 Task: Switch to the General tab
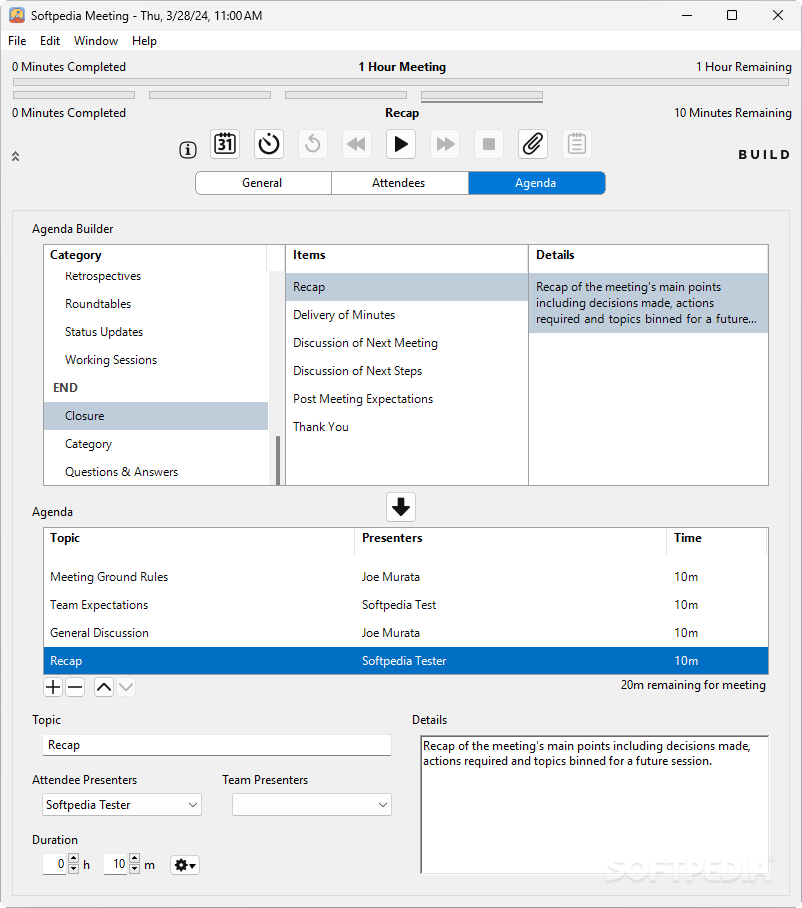click(x=263, y=183)
